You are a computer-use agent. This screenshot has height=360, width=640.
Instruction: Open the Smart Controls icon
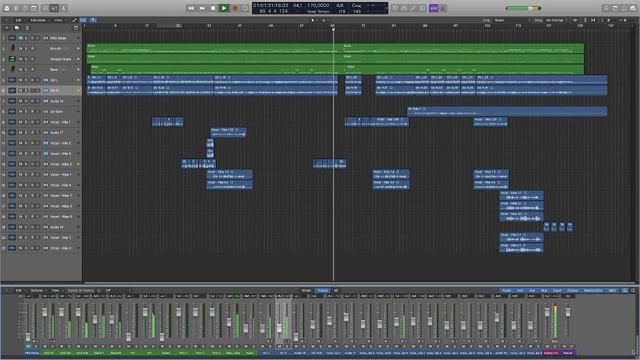coord(45,8)
